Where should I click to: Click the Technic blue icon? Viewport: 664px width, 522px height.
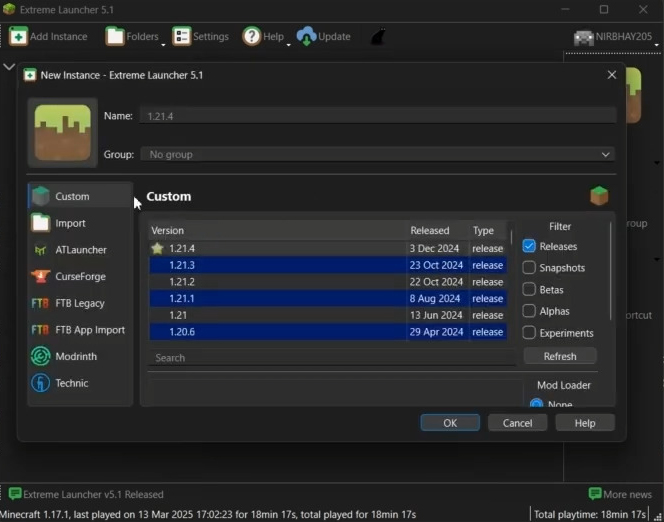coord(41,383)
